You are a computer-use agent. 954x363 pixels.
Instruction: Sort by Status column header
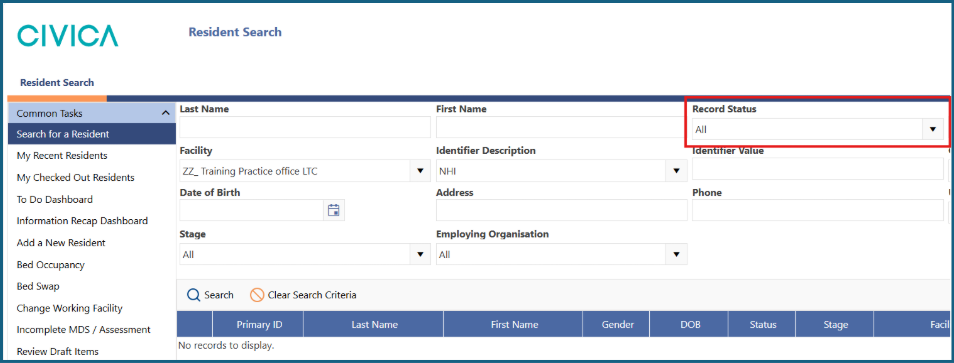tap(762, 325)
